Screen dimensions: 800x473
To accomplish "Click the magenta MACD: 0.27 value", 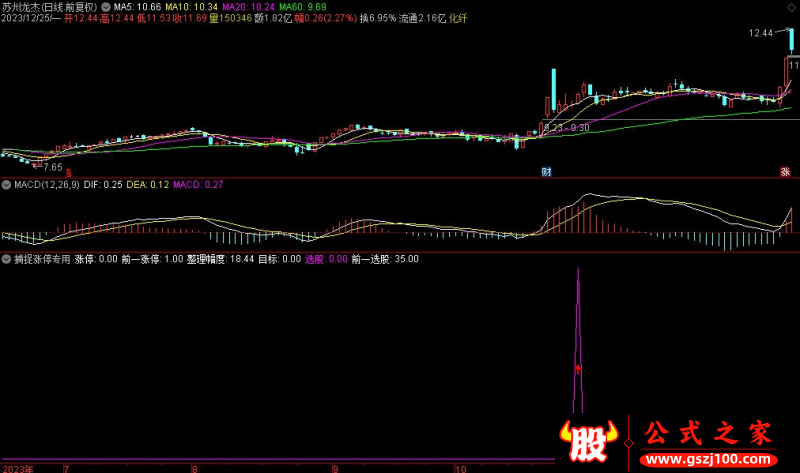I will (x=198, y=185).
